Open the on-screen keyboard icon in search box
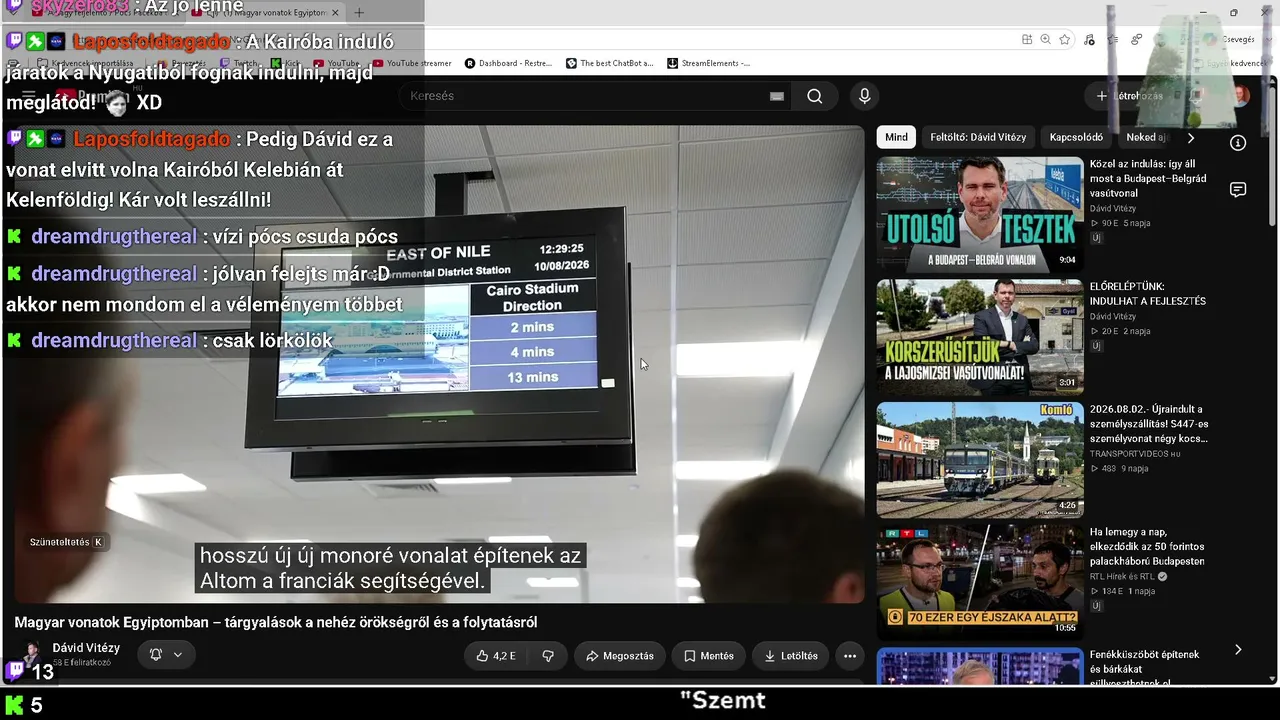The image size is (1280, 720). (x=777, y=96)
